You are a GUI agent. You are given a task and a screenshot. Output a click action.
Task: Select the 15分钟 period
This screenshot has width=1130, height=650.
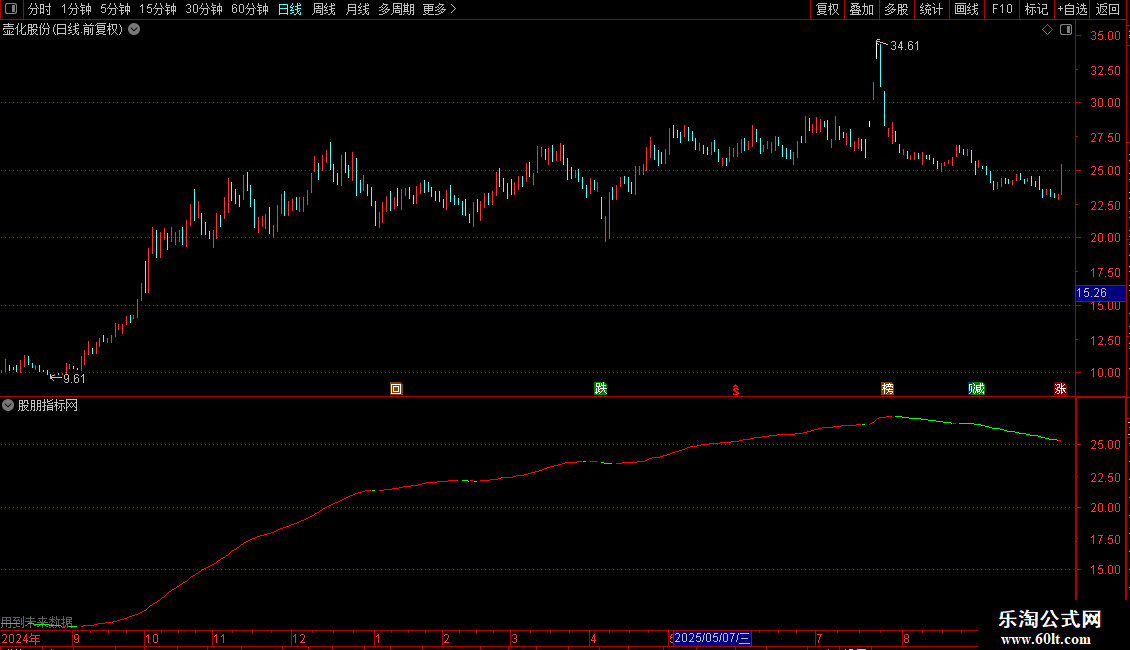coord(158,9)
